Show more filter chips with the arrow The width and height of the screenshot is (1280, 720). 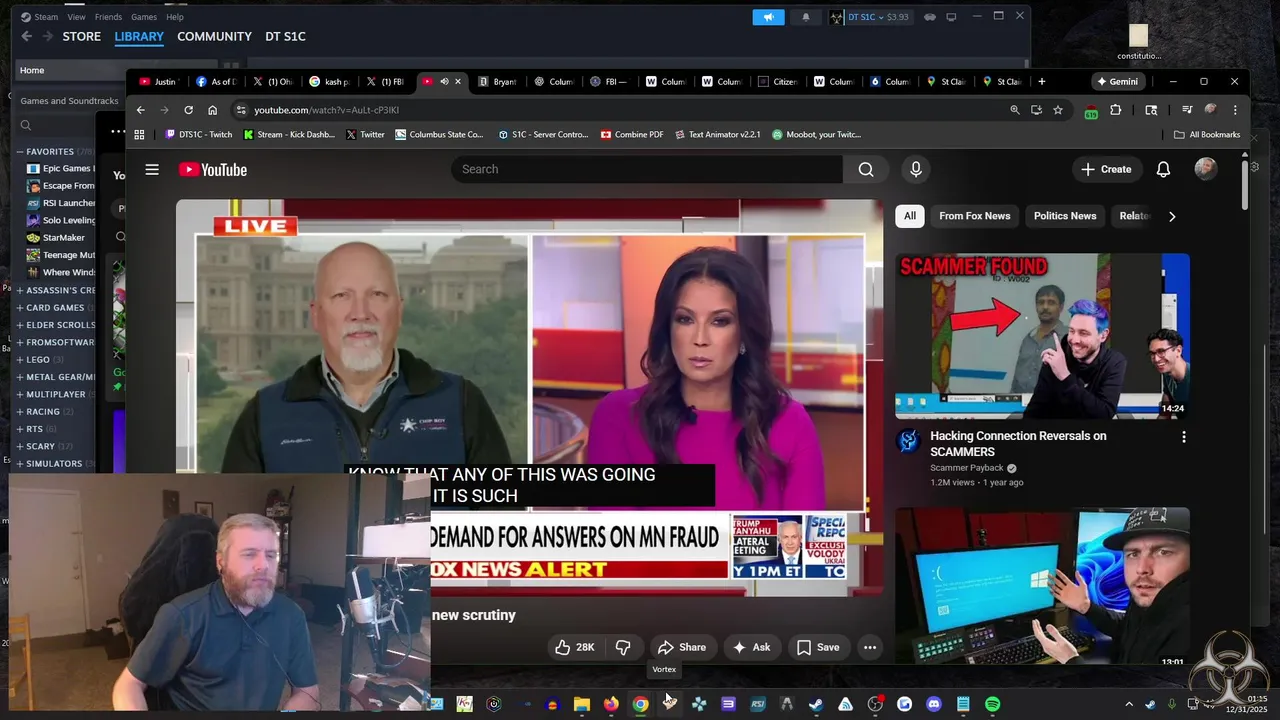[x=1172, y=216]
